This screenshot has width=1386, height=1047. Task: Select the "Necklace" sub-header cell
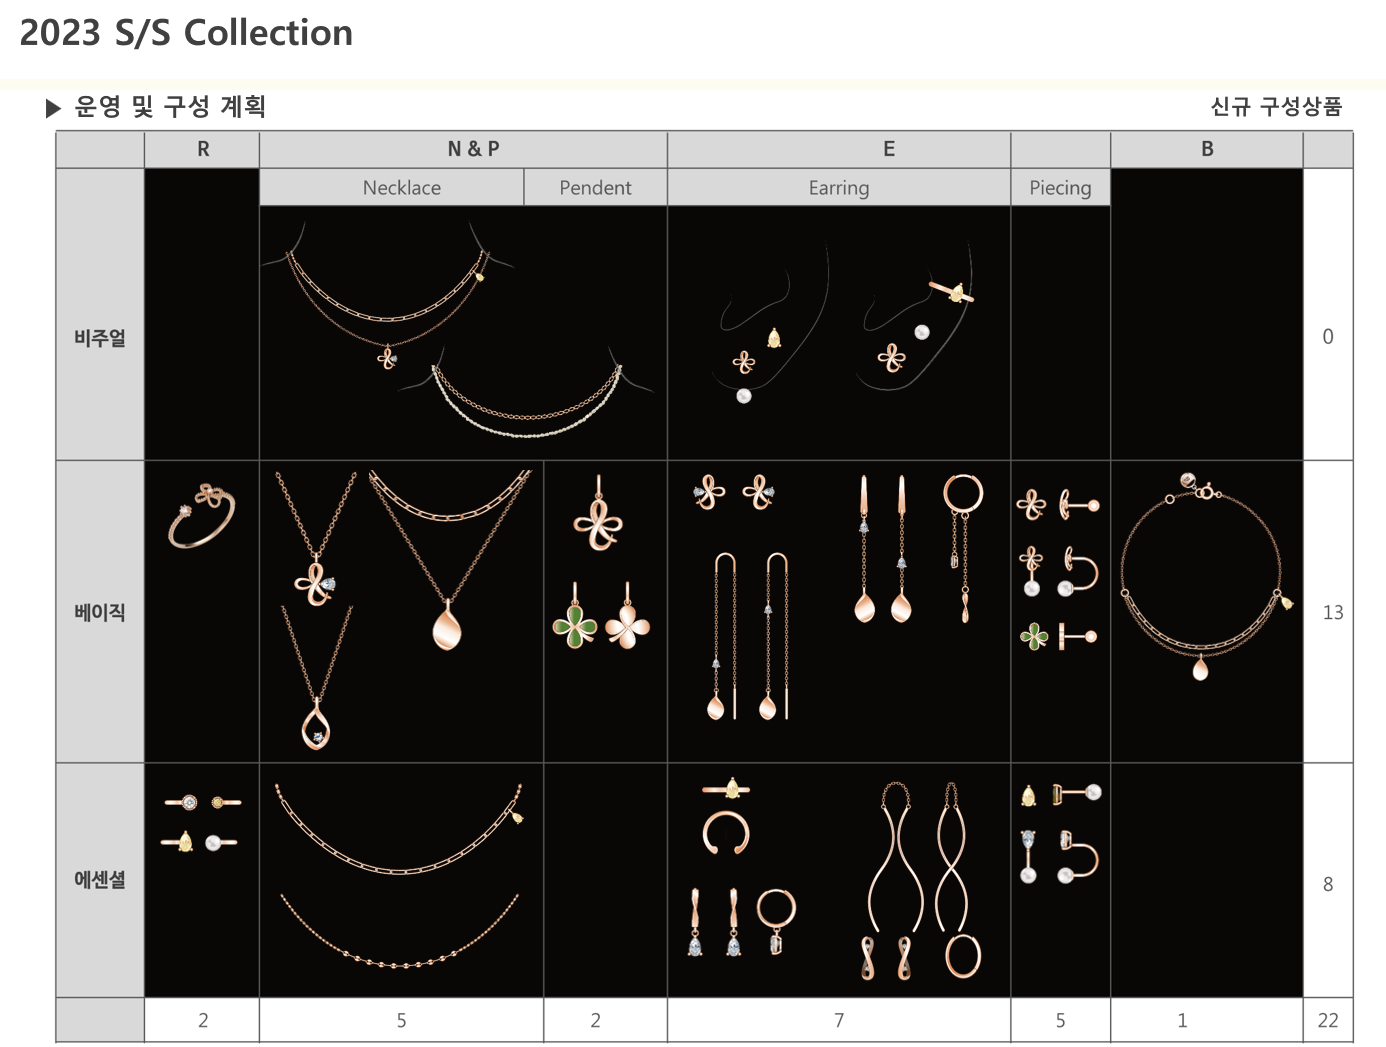401,188
